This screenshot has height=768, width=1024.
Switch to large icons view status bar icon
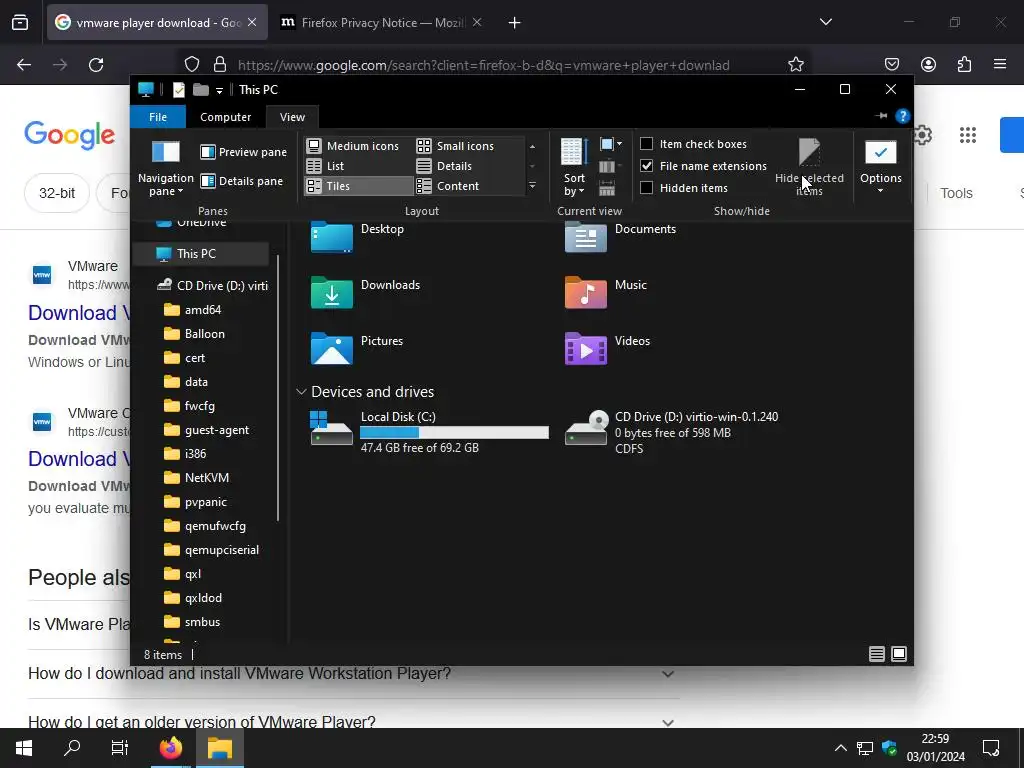click(x=899, y=654)
